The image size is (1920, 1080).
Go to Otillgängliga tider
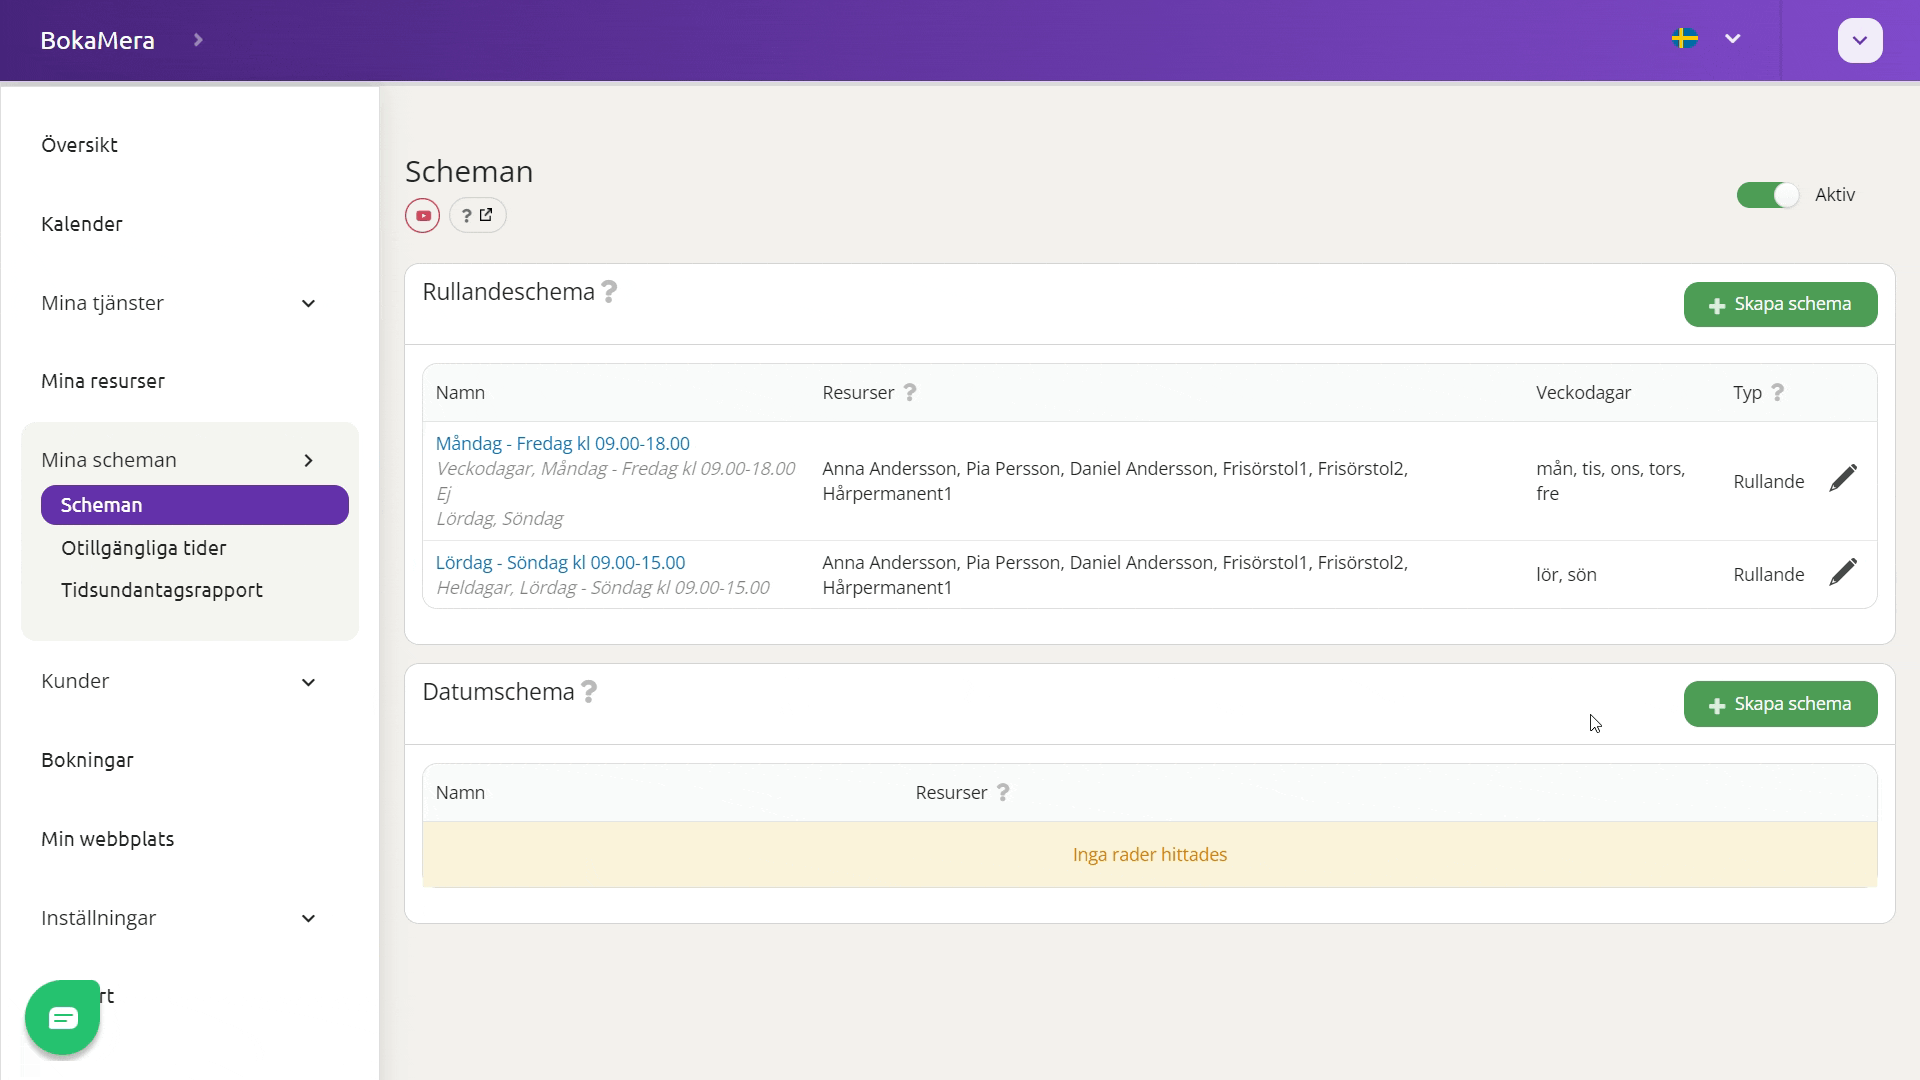144,548
